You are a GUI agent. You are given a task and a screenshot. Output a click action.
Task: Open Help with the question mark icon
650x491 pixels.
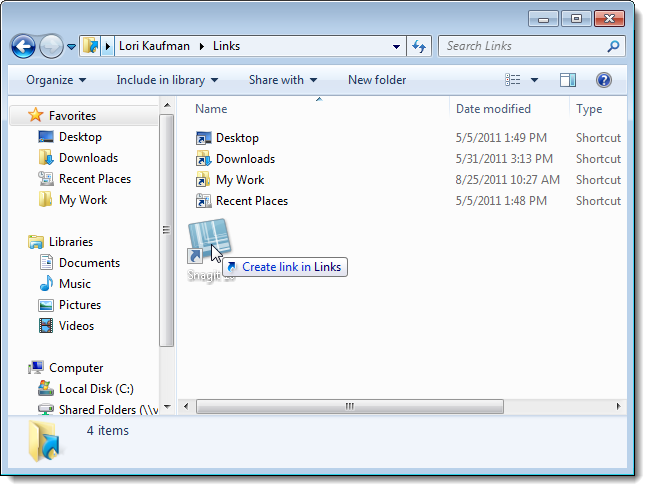pyautogui.click(x=604, y=80)
